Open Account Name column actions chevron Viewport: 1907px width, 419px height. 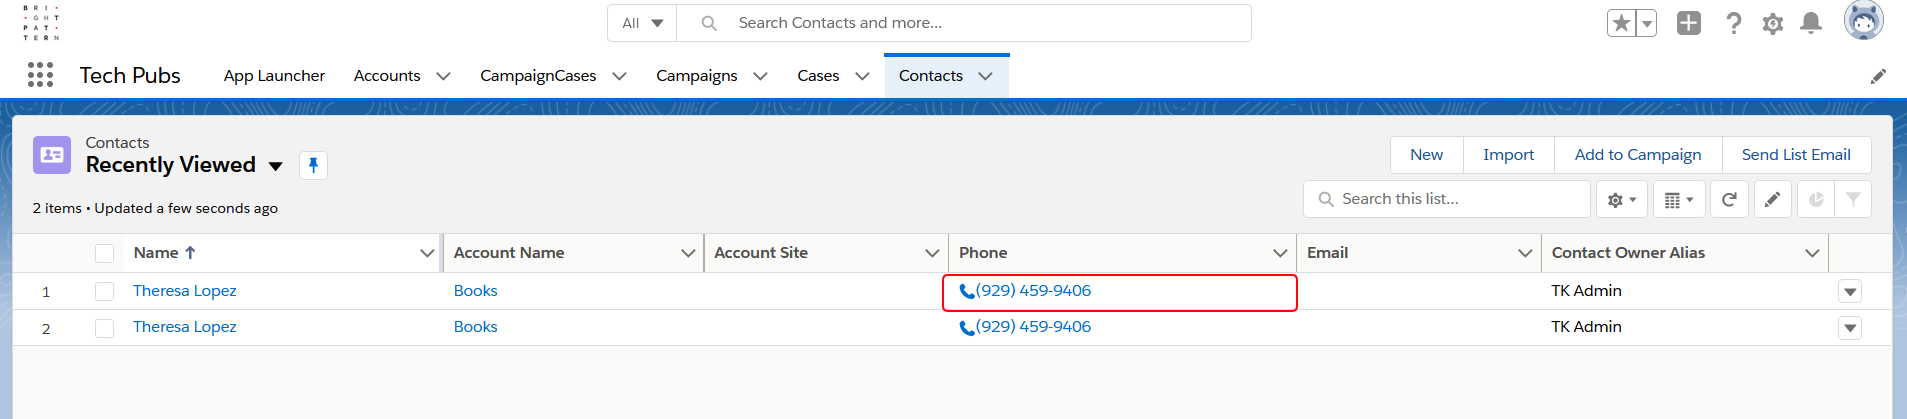(688, 253)
